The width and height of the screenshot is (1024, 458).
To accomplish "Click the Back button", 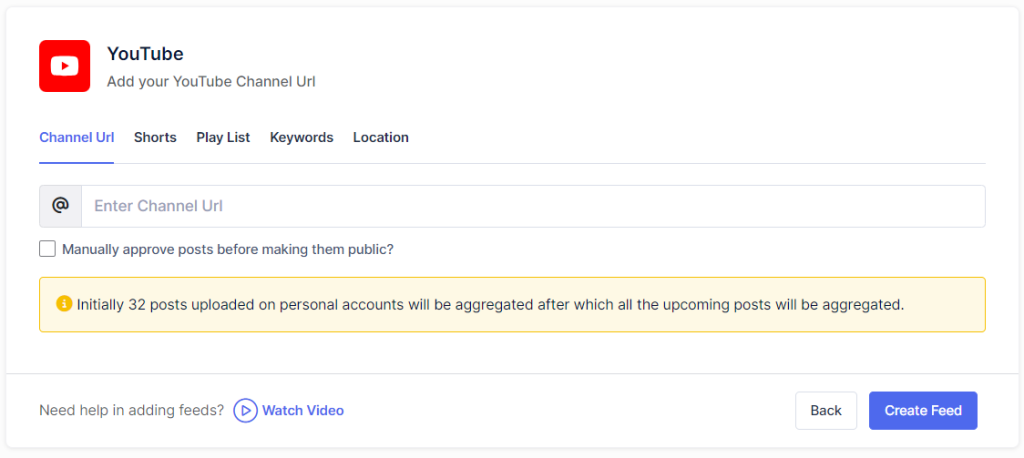I will click(825, 410).
